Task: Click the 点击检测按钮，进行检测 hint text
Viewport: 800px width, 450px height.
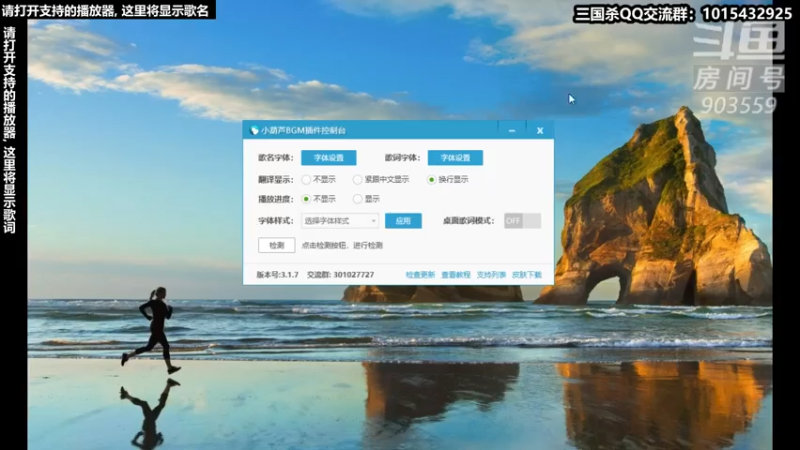Action: pyautogui.click(x=342, y=245)
